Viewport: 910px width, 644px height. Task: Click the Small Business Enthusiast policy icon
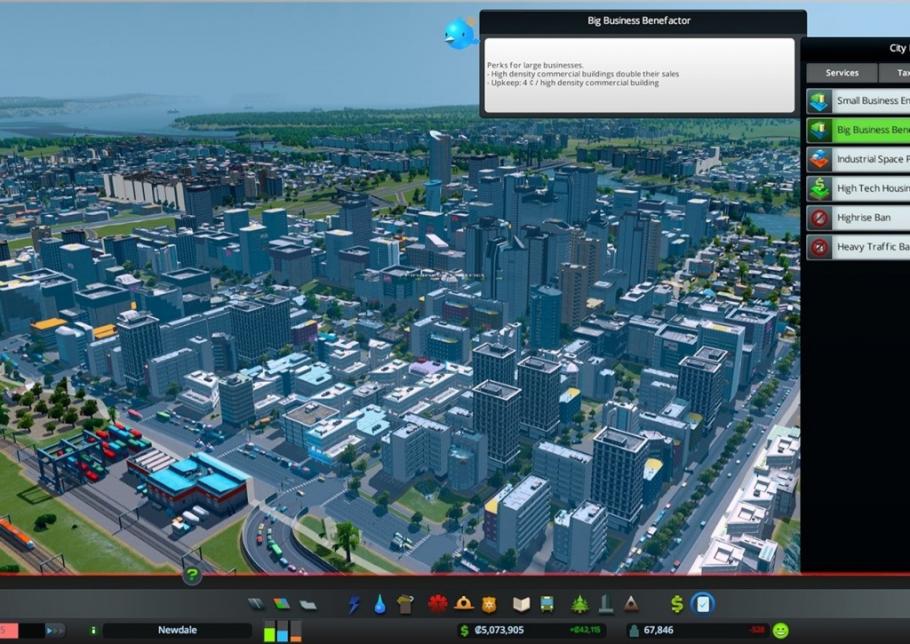click(819, 101)
